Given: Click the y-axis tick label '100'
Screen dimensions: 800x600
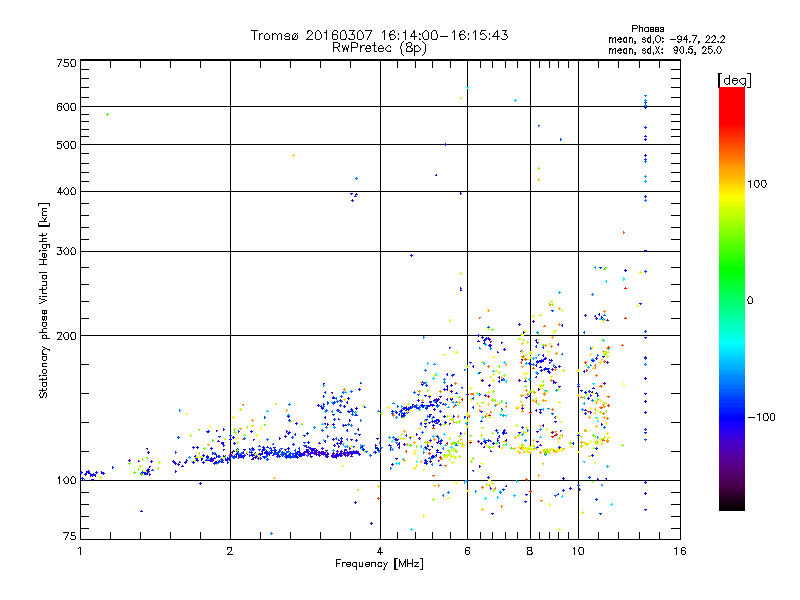Looking at the screenshot, I should click(67, 480).
